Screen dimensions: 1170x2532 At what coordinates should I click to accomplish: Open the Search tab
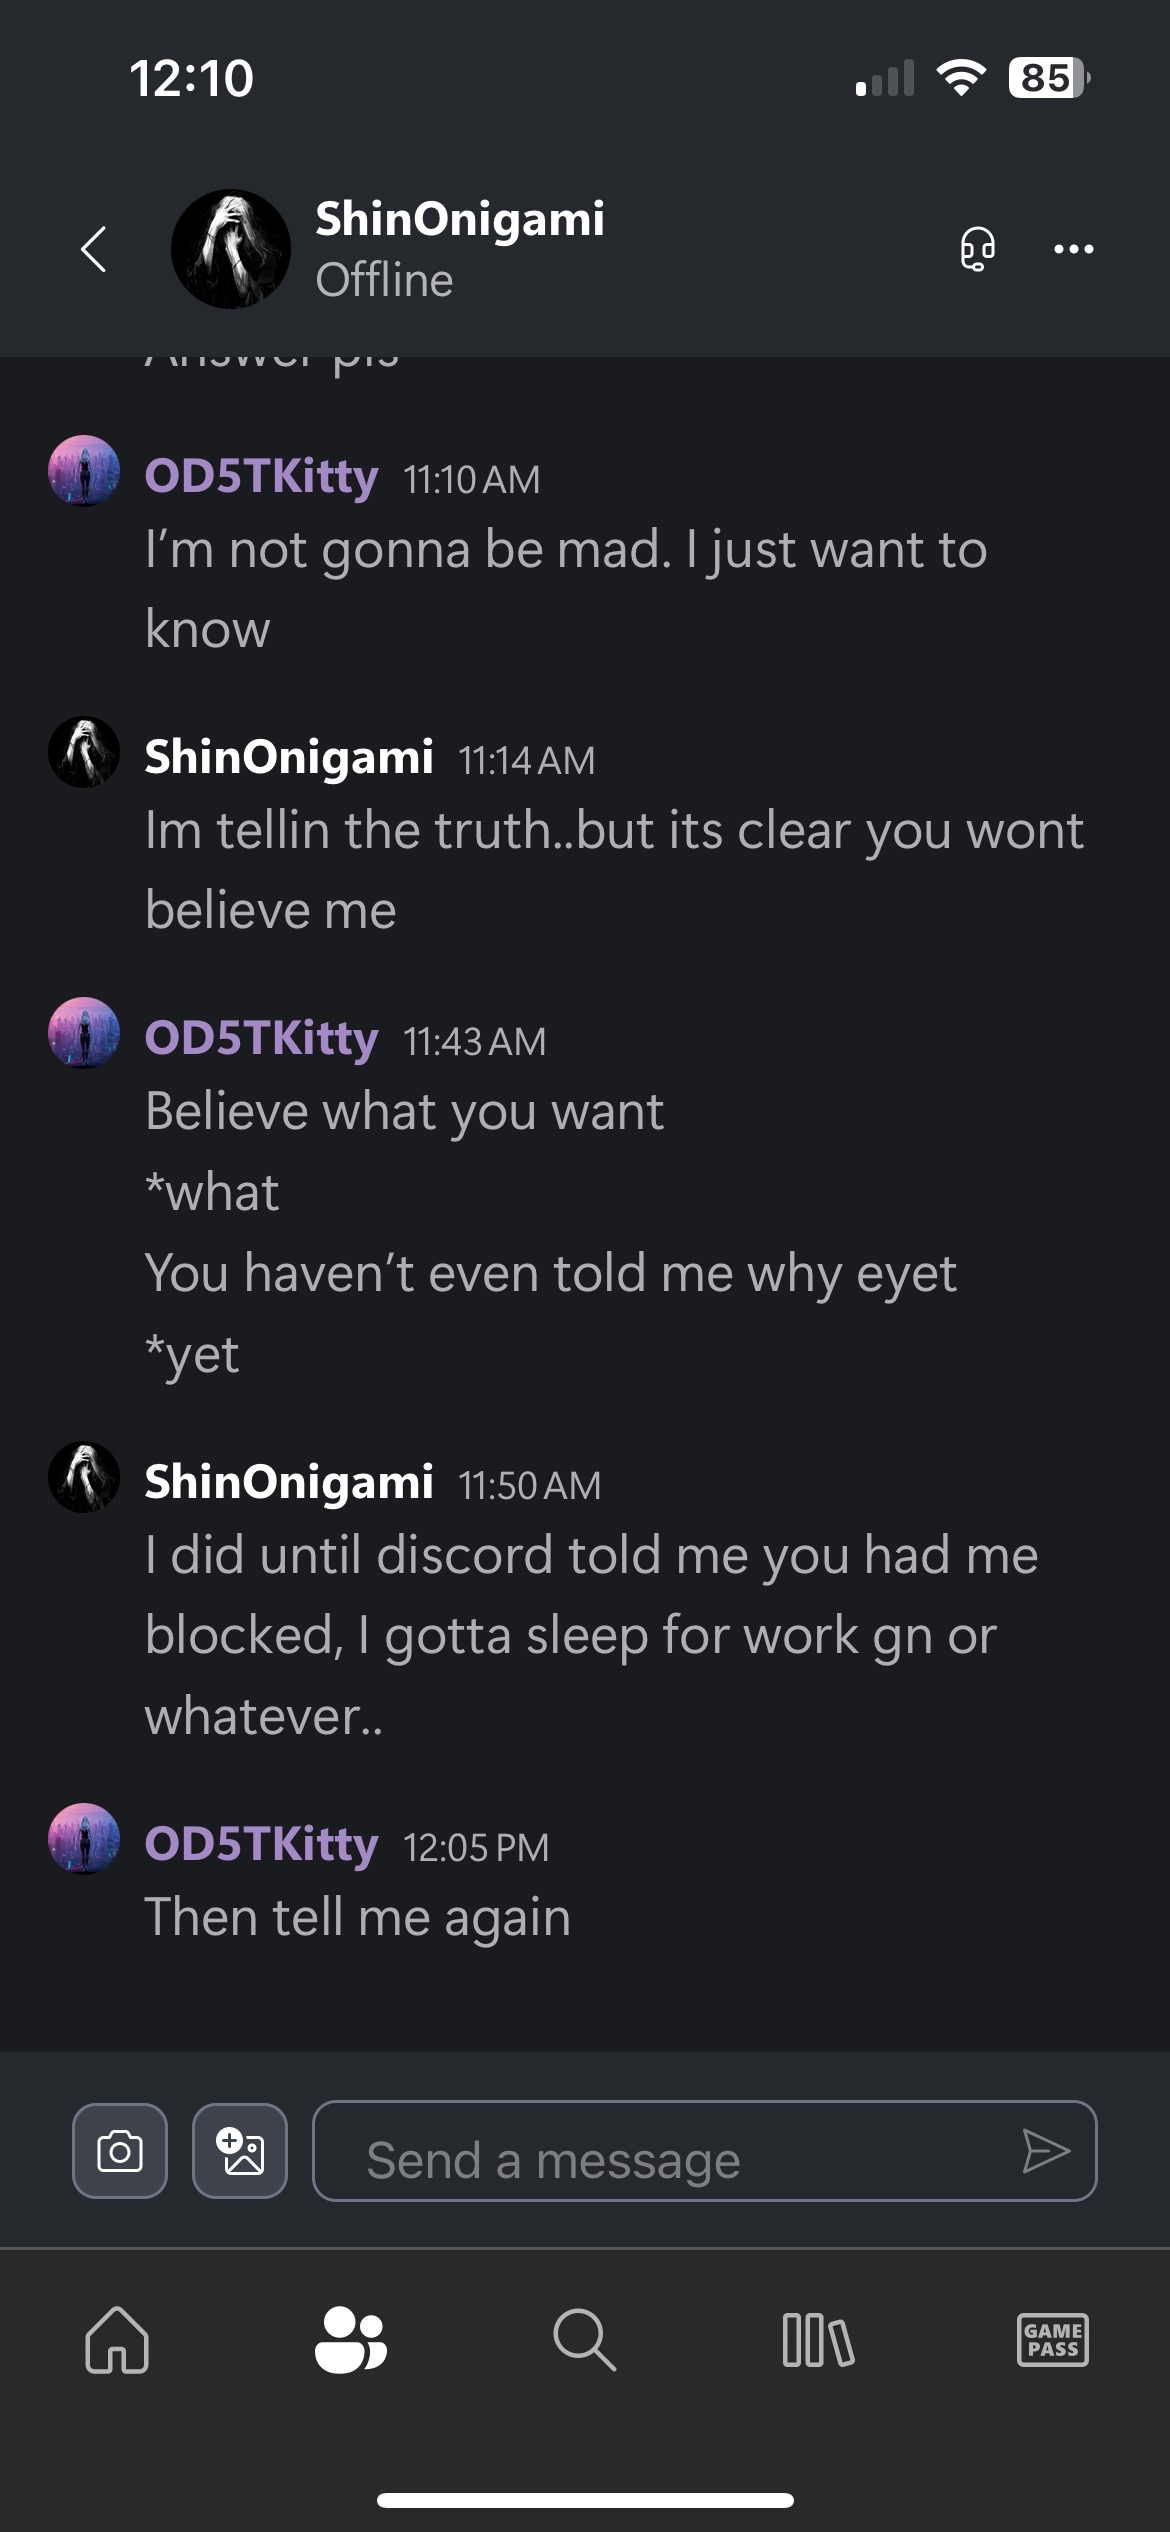(x=584, y=2340)
